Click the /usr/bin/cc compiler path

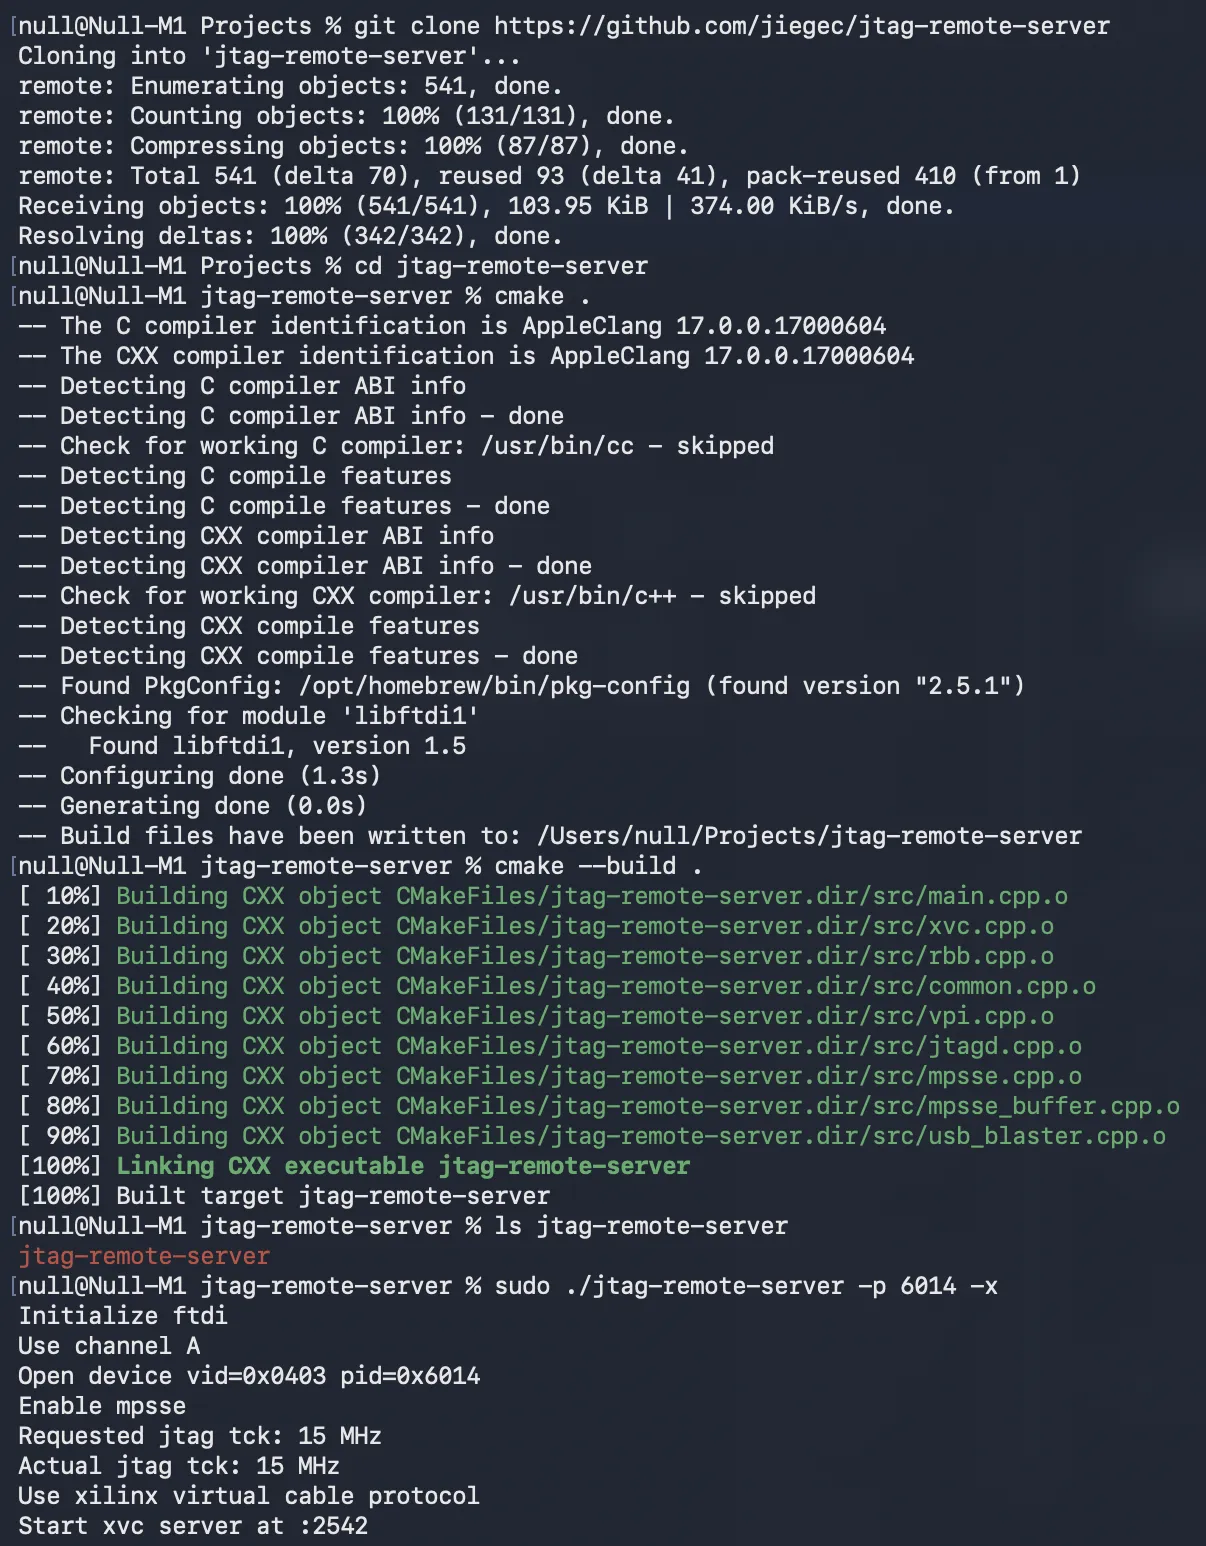pyautogui.click(x=557, y=446)
